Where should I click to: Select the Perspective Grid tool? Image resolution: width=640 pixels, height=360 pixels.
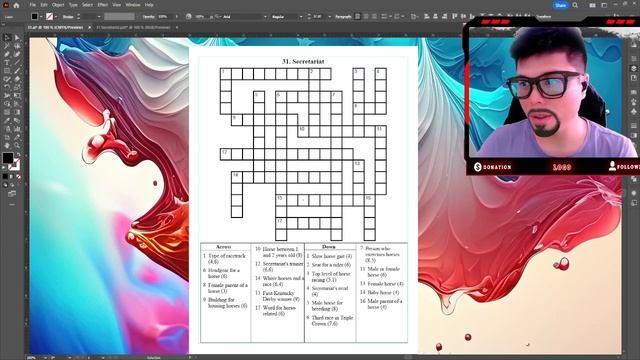pyautogui.click(x=17, y=104)
